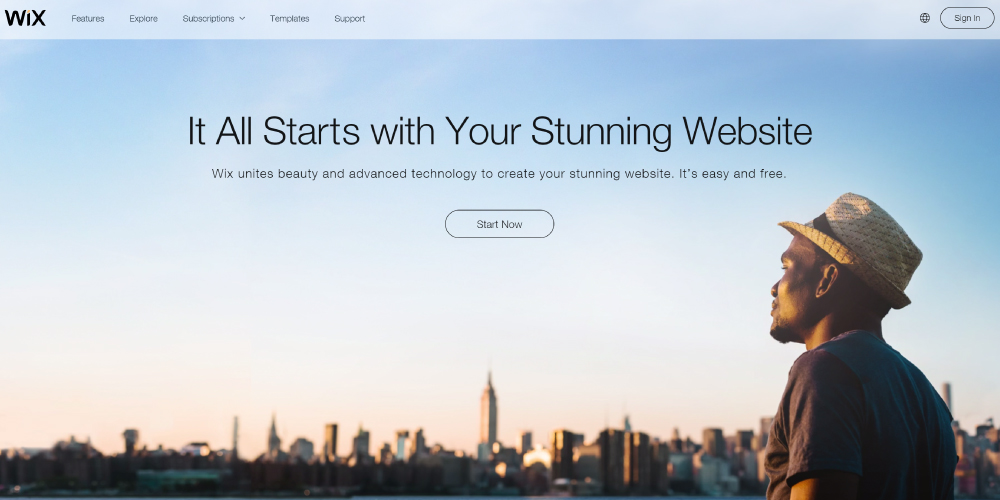Viewport: 1000px width, 500px height.
Task: Expand the Subscriptions chevron arrow
Action: (x=242, y=18)
